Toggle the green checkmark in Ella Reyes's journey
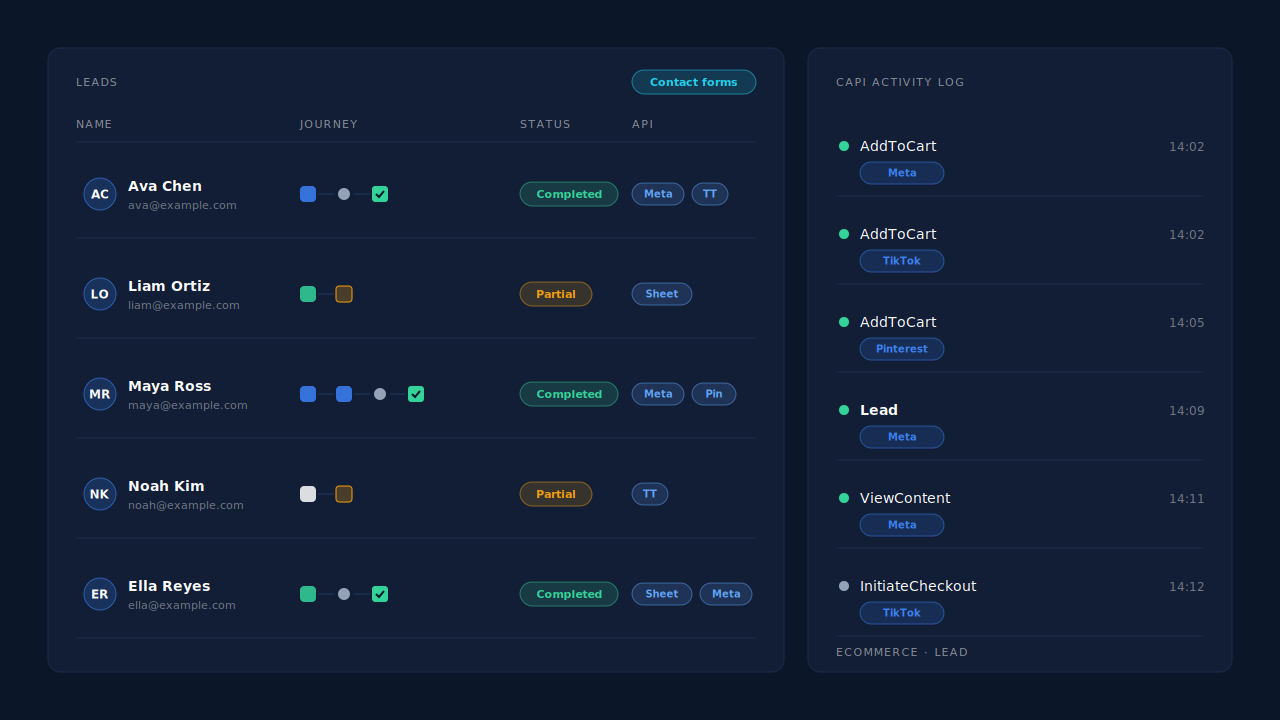The width and height of the screenshot is (1280, 720). [x=380, y=594]
